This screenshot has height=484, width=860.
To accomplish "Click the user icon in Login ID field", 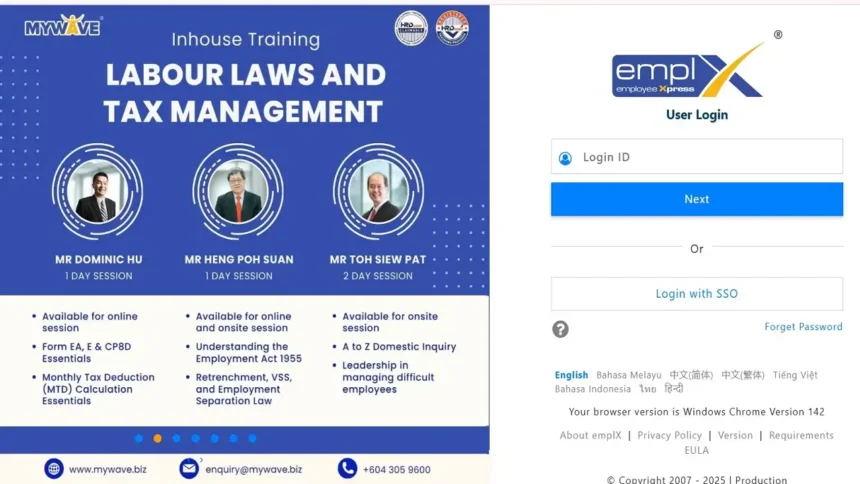I will click(x=565, y=158).
